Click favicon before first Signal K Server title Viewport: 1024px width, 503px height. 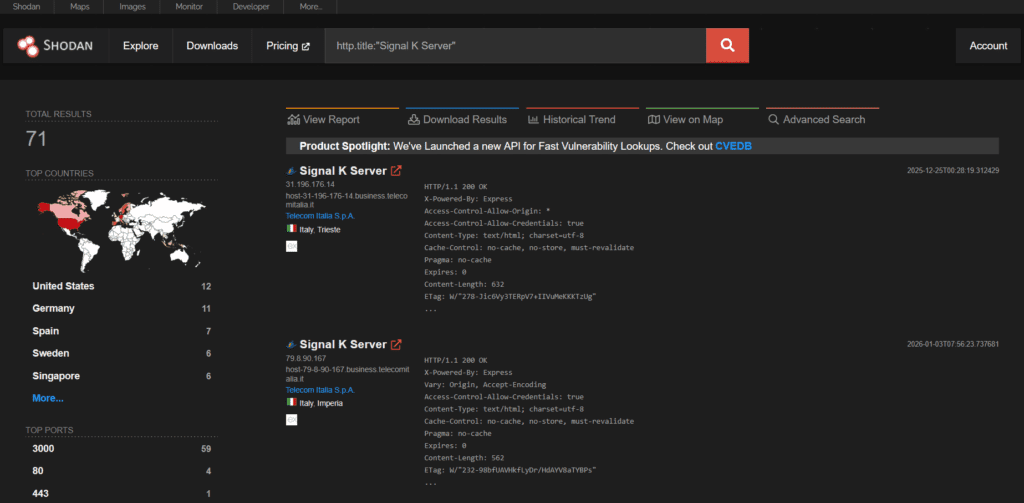[291, 171]
